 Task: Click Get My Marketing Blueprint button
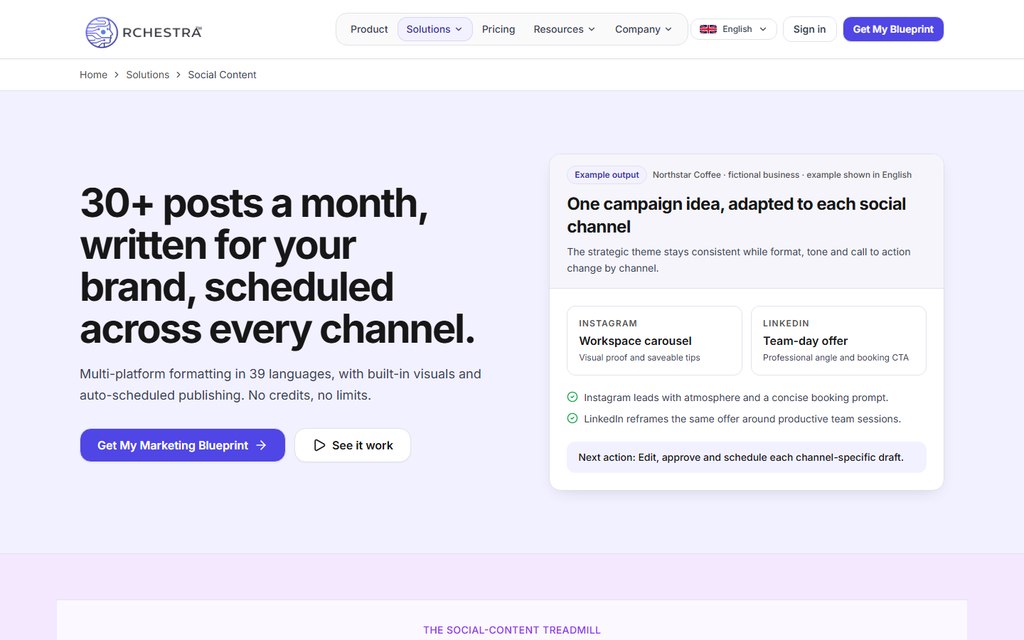pos(182,445)
